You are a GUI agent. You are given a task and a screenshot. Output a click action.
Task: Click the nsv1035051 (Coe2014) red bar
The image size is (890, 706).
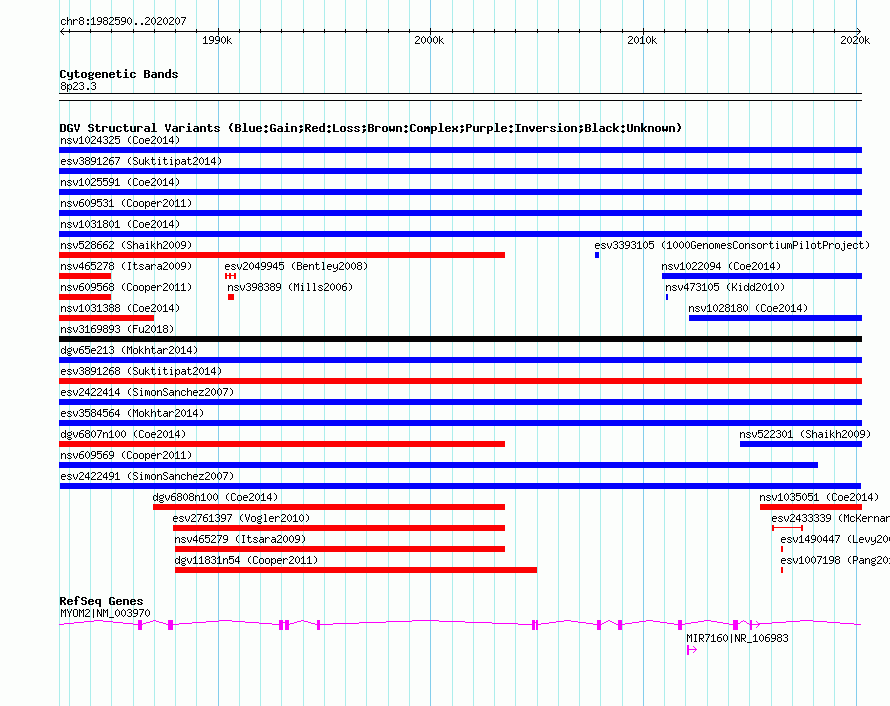(811, 507)
